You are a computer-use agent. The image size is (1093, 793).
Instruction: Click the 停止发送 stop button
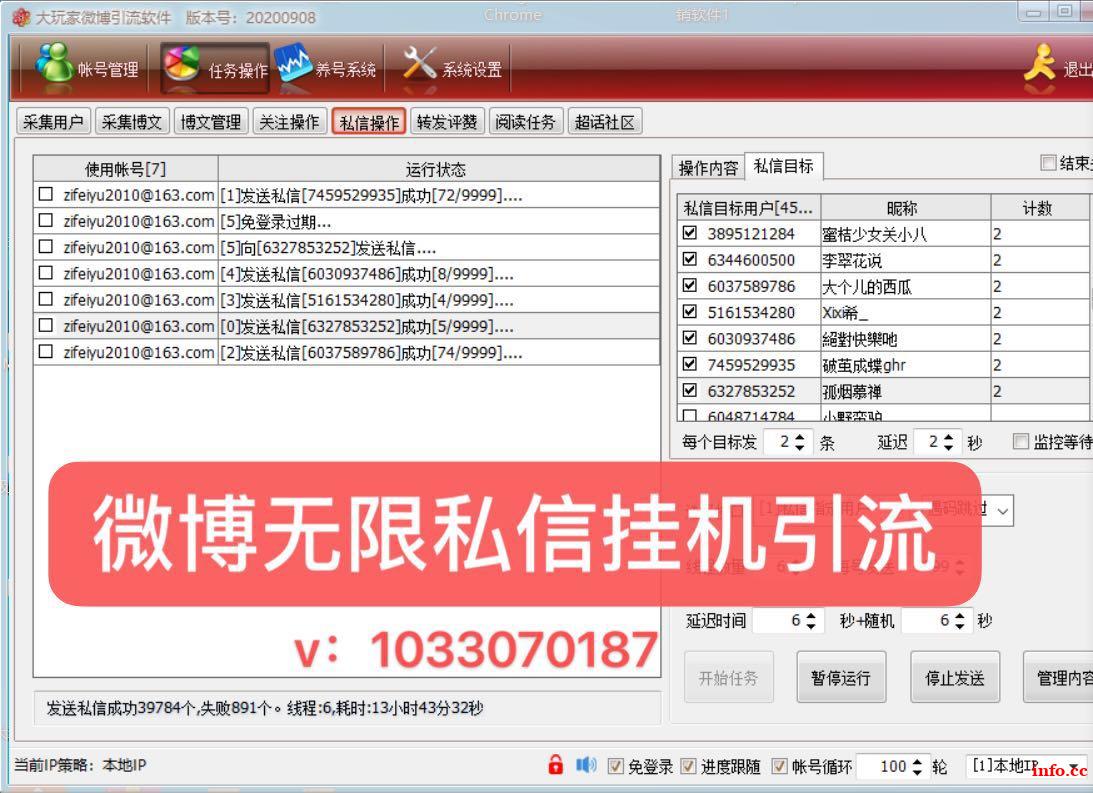(955, 677)
